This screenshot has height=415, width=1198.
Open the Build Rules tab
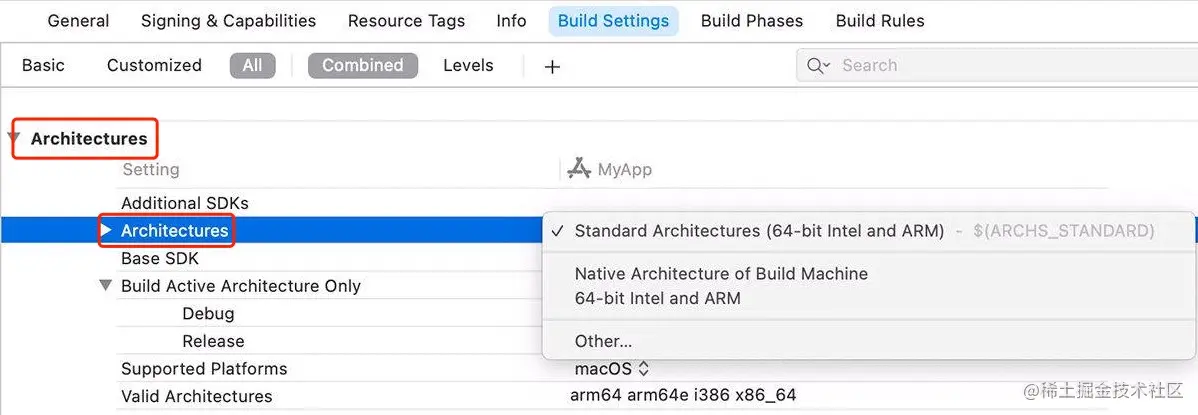click(880, 21)
